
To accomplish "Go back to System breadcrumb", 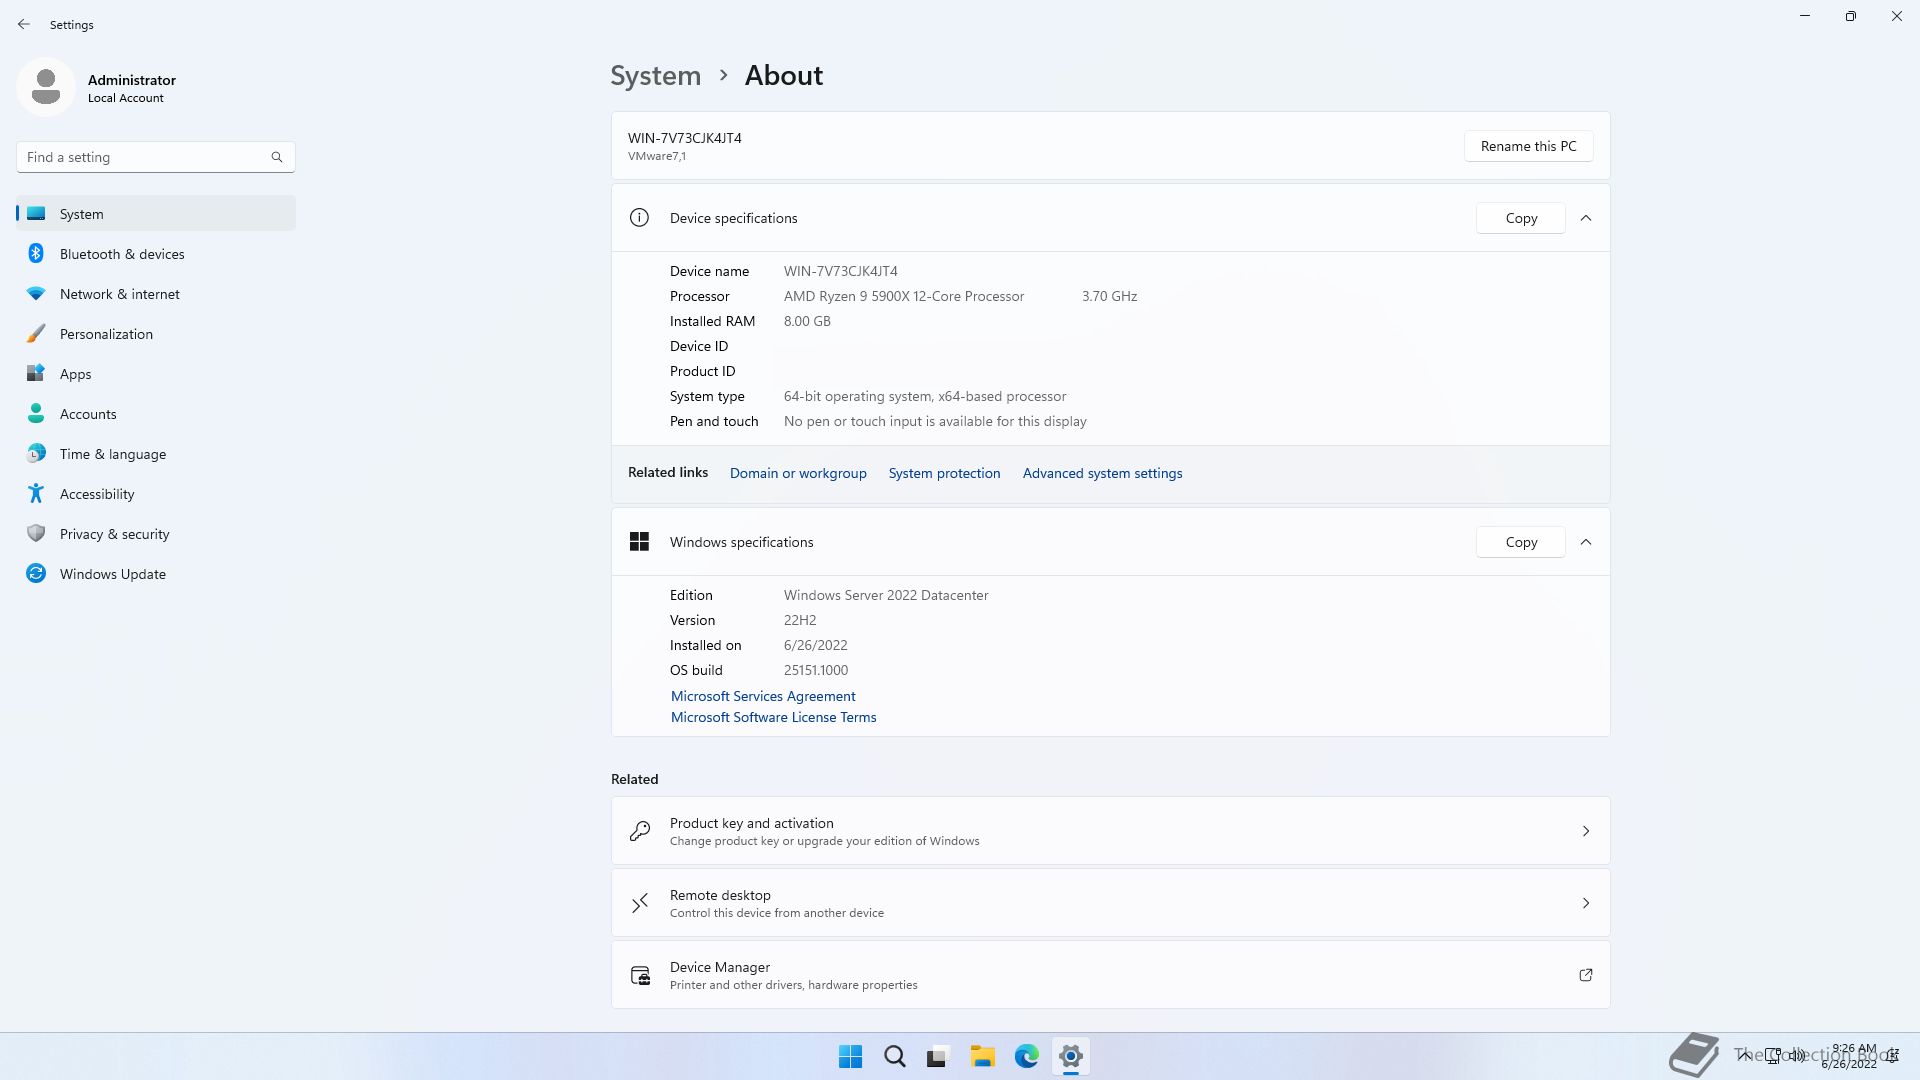I will click(655, 76).
